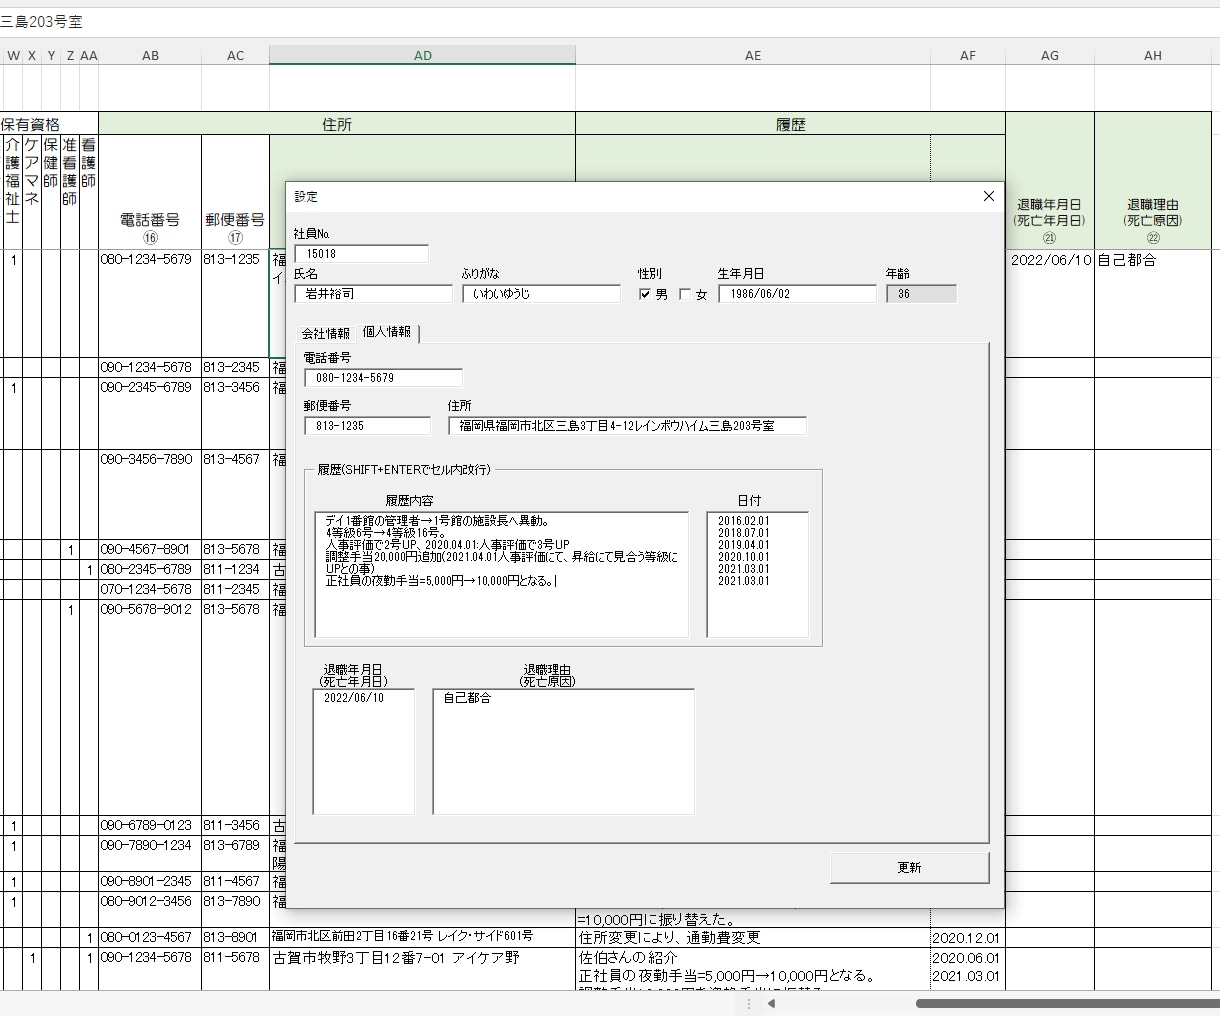This screenshot has width=1220, height=1016.
Task: Click the scroll-left arrow of sheet scrollbar
Action: [771, 1003]
